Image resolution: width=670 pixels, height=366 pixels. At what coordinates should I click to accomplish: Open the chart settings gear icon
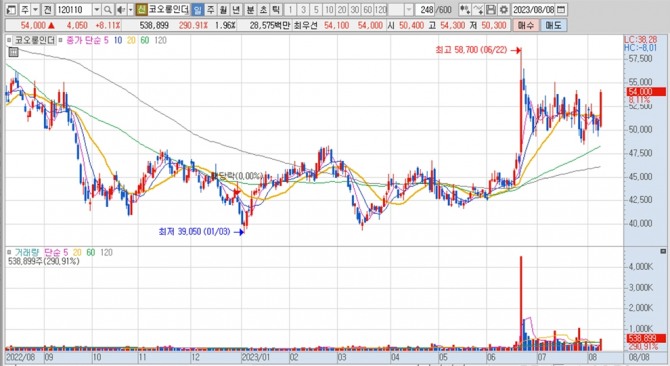tap(504, 9)
